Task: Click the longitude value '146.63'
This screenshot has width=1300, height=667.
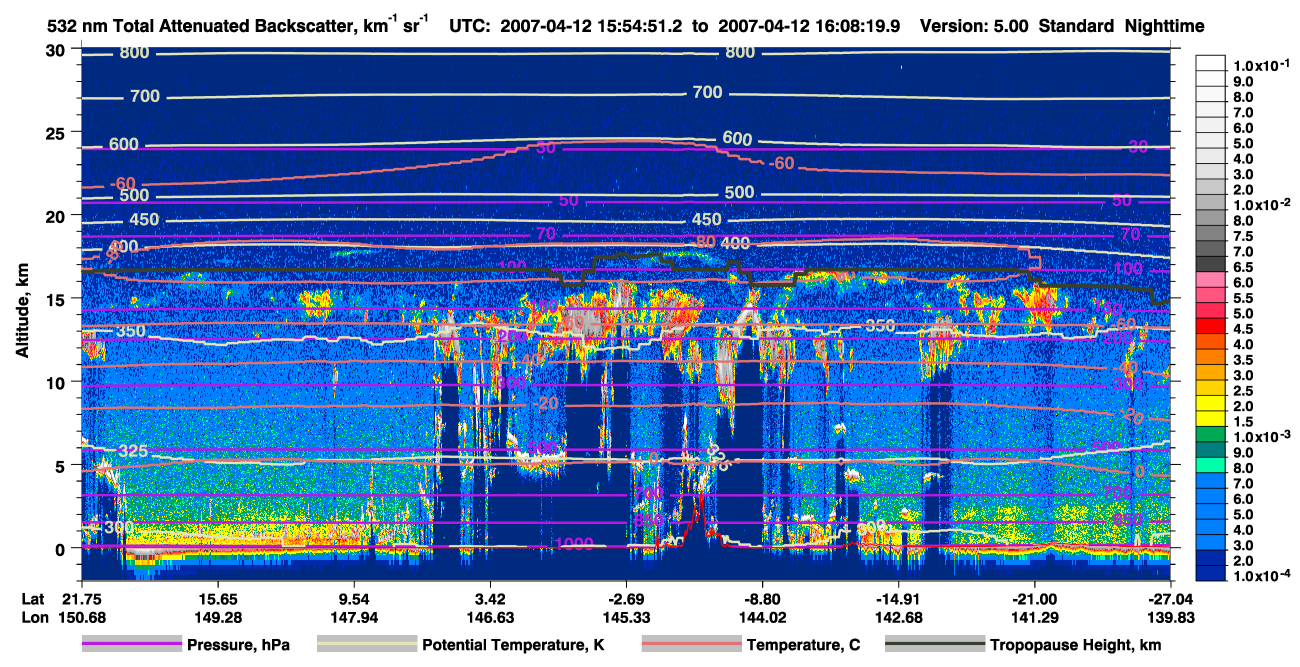Action: click(490, 618)
